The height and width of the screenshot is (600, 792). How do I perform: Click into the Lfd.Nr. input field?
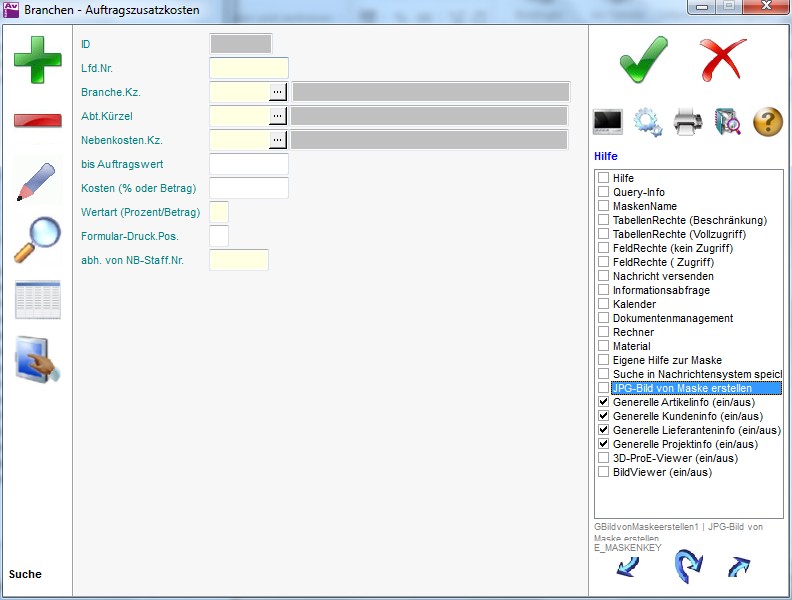tap(249, 68)
